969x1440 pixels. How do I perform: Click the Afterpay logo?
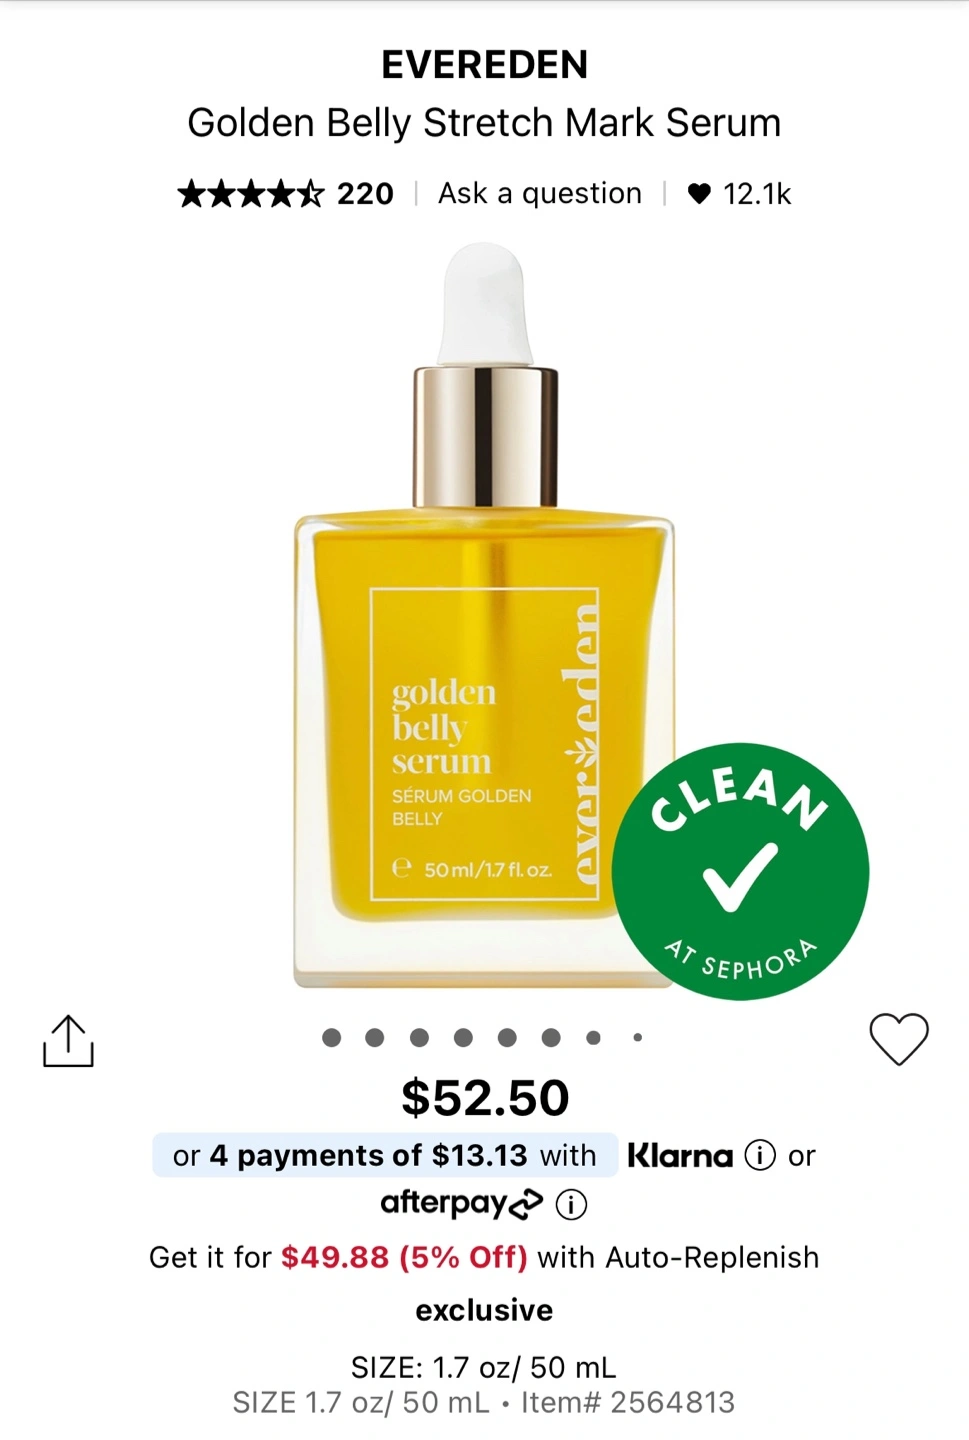[x=461, y=1203]
